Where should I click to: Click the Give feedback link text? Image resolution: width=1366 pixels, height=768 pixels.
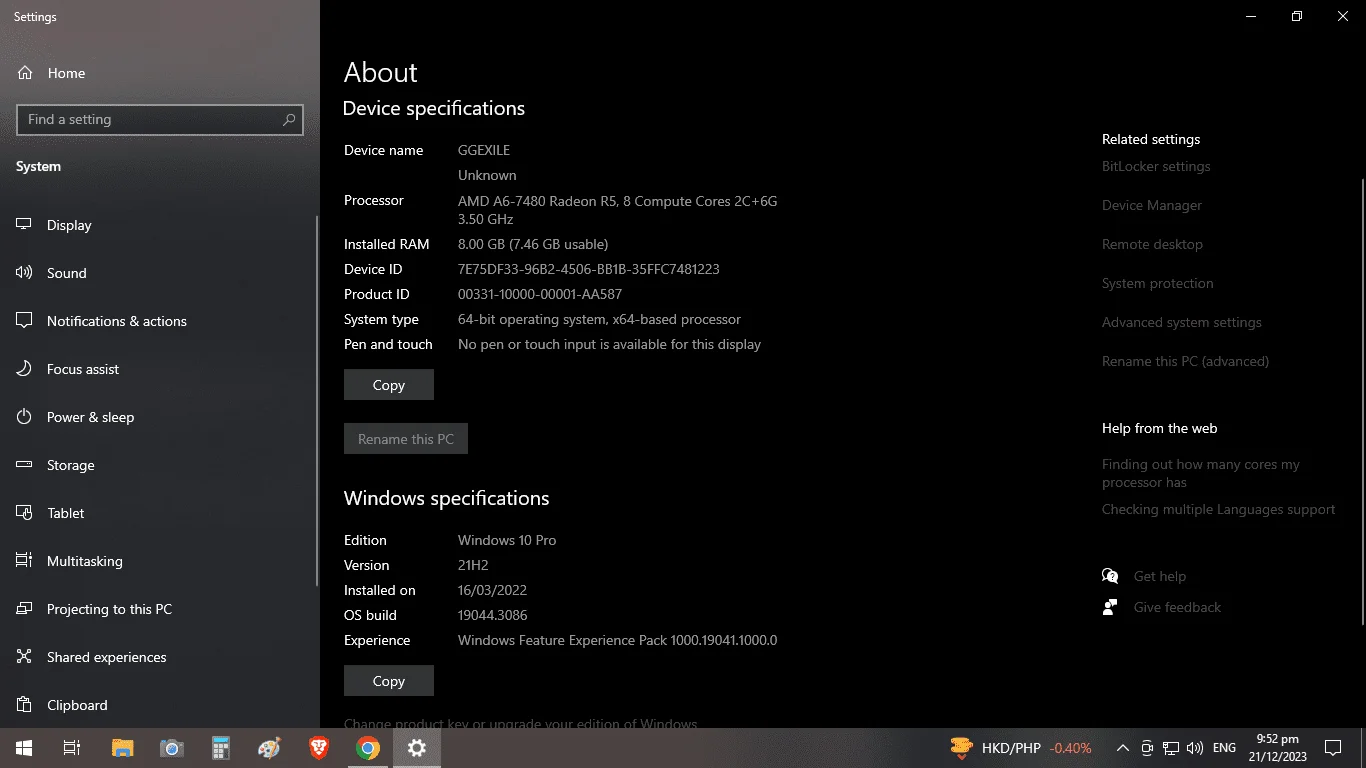tap(1177, 607)
